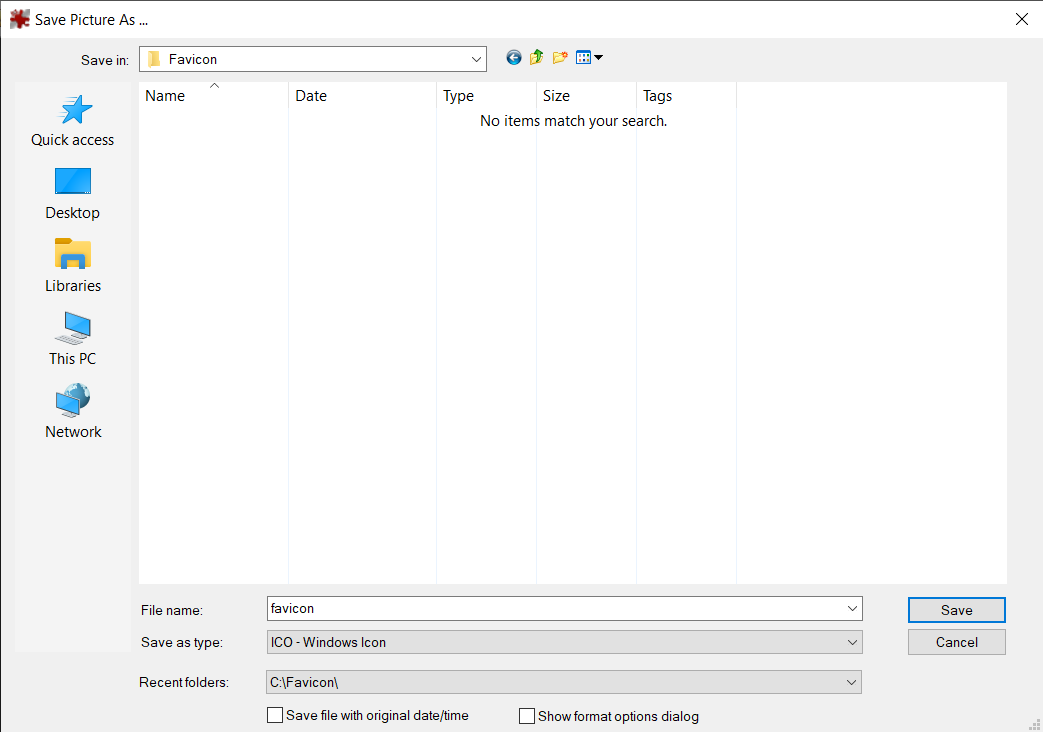Viewport: 1043px width, 732px height.
Task: Click the Save button
Action: (x=956, y=610)
